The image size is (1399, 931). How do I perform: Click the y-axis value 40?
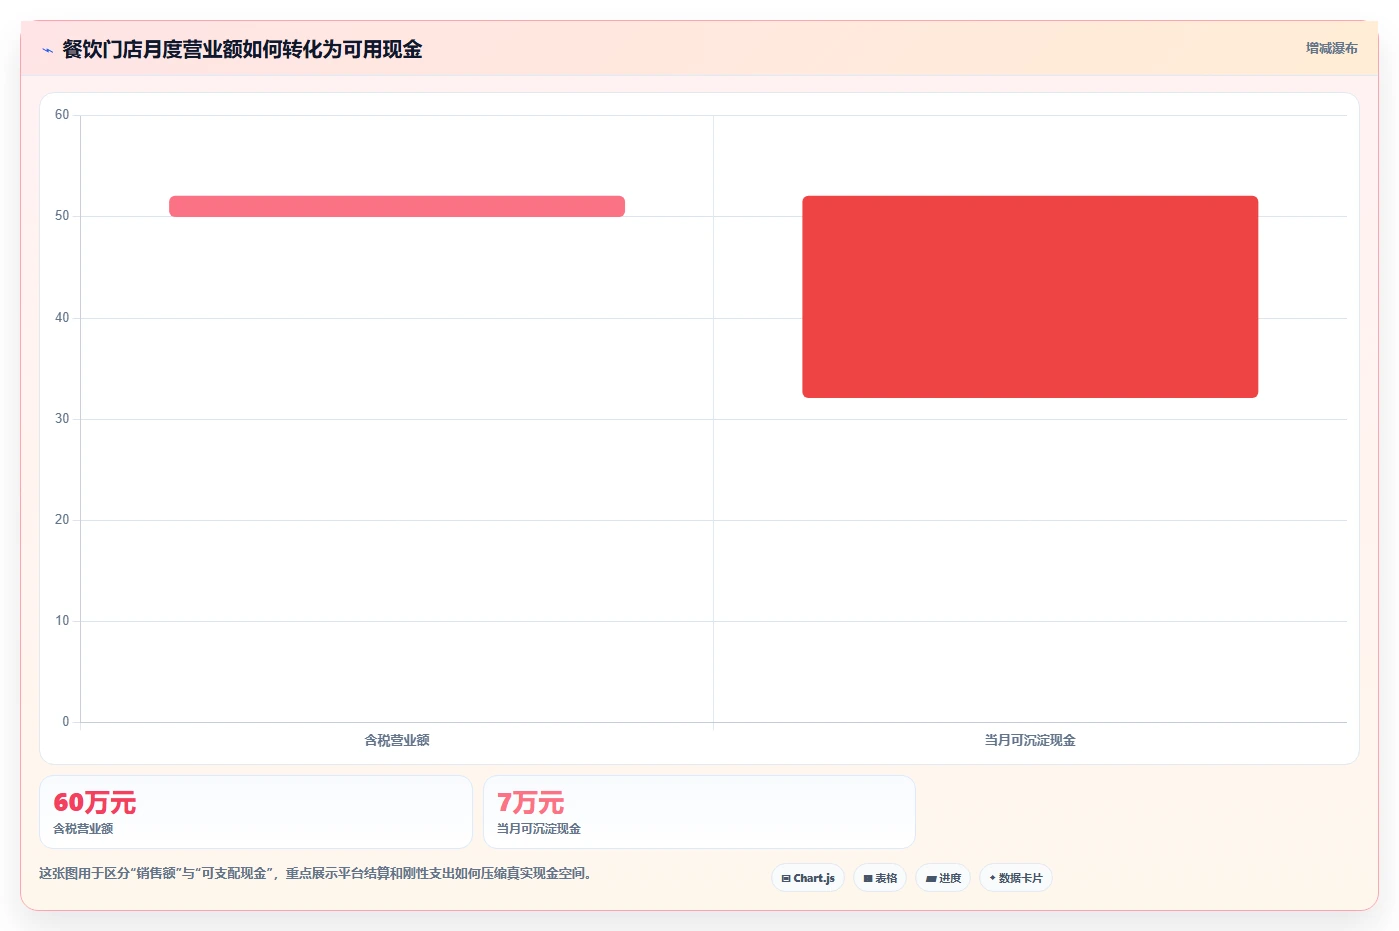62,318
